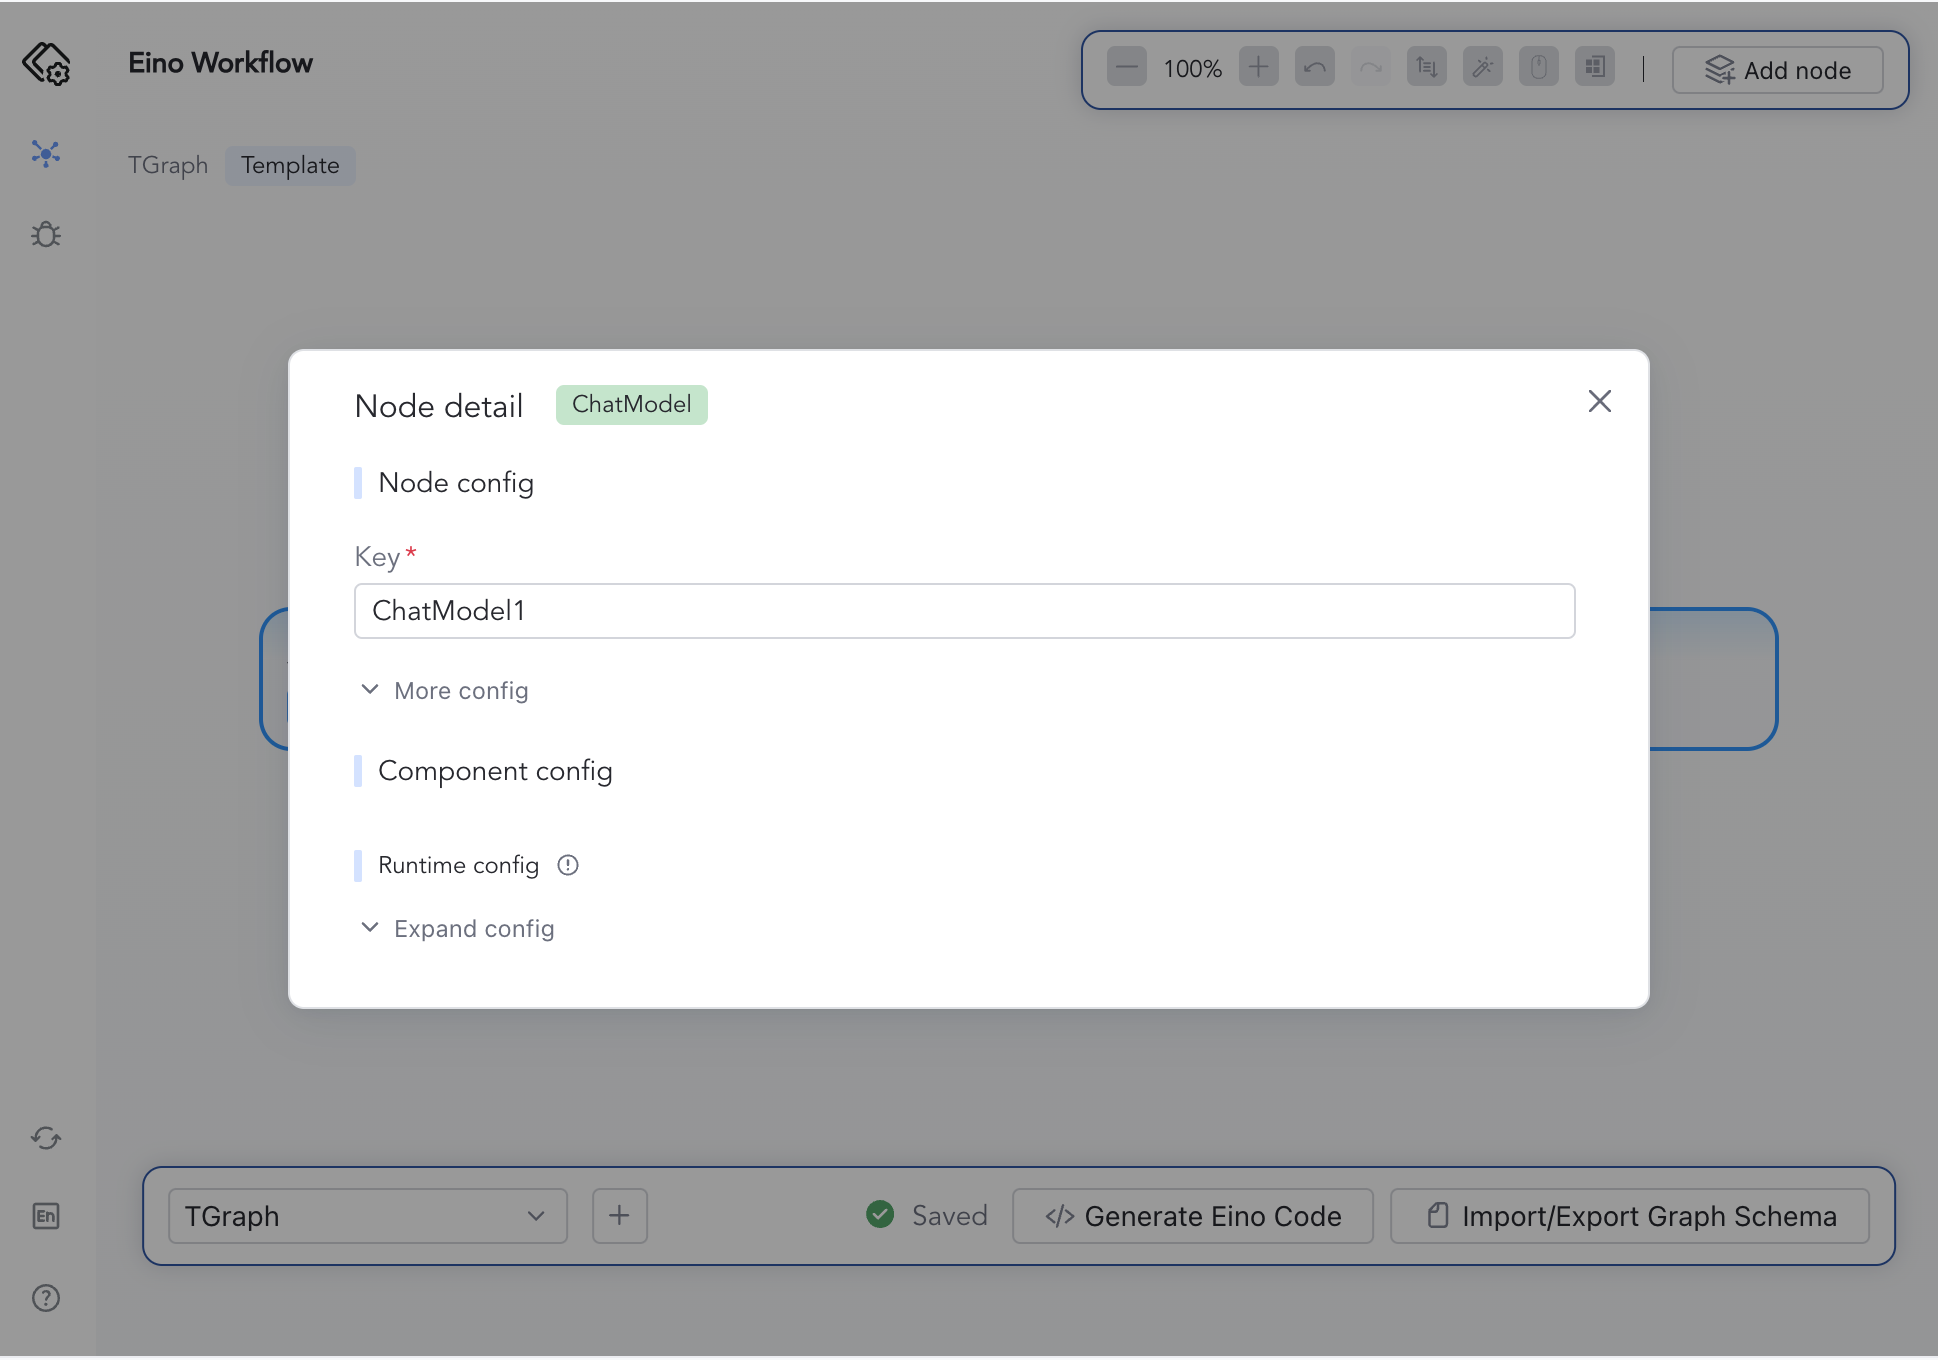Viewport: 1938px width, 1360px height.
Task: Toggle the En language switch icon
Action: 46,1216
